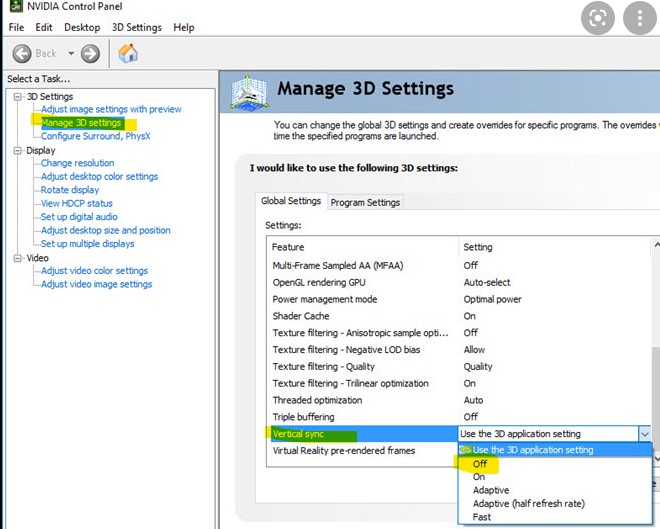Choose 'Use the 3D application setting' option
The height and width of the screenshot is (529, 660).
click(x=555, y=450)
